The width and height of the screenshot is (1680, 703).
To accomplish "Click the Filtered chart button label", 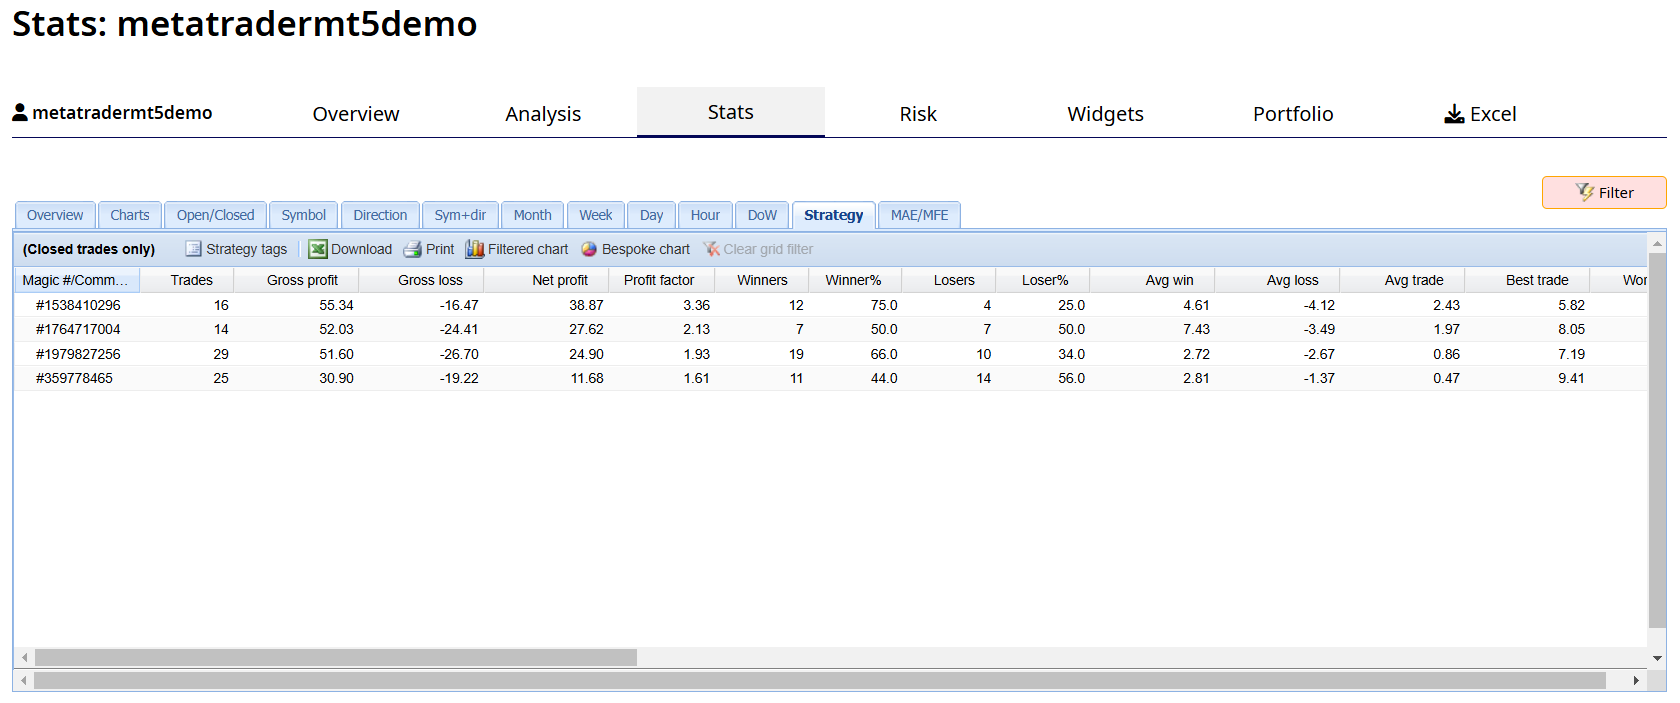I will coord(528,249).
